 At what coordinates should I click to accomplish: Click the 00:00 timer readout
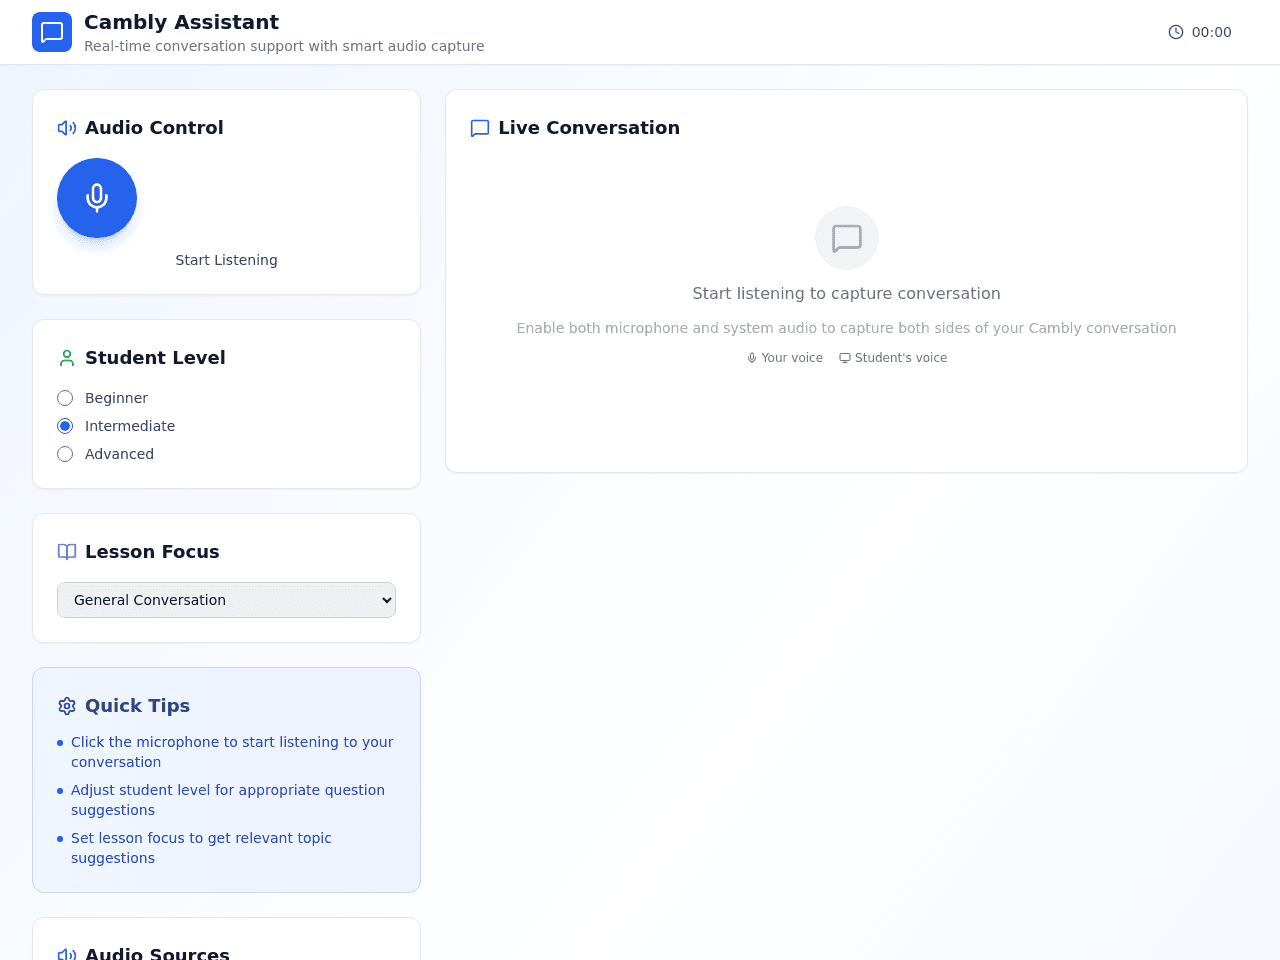(x=1212, y=32)
